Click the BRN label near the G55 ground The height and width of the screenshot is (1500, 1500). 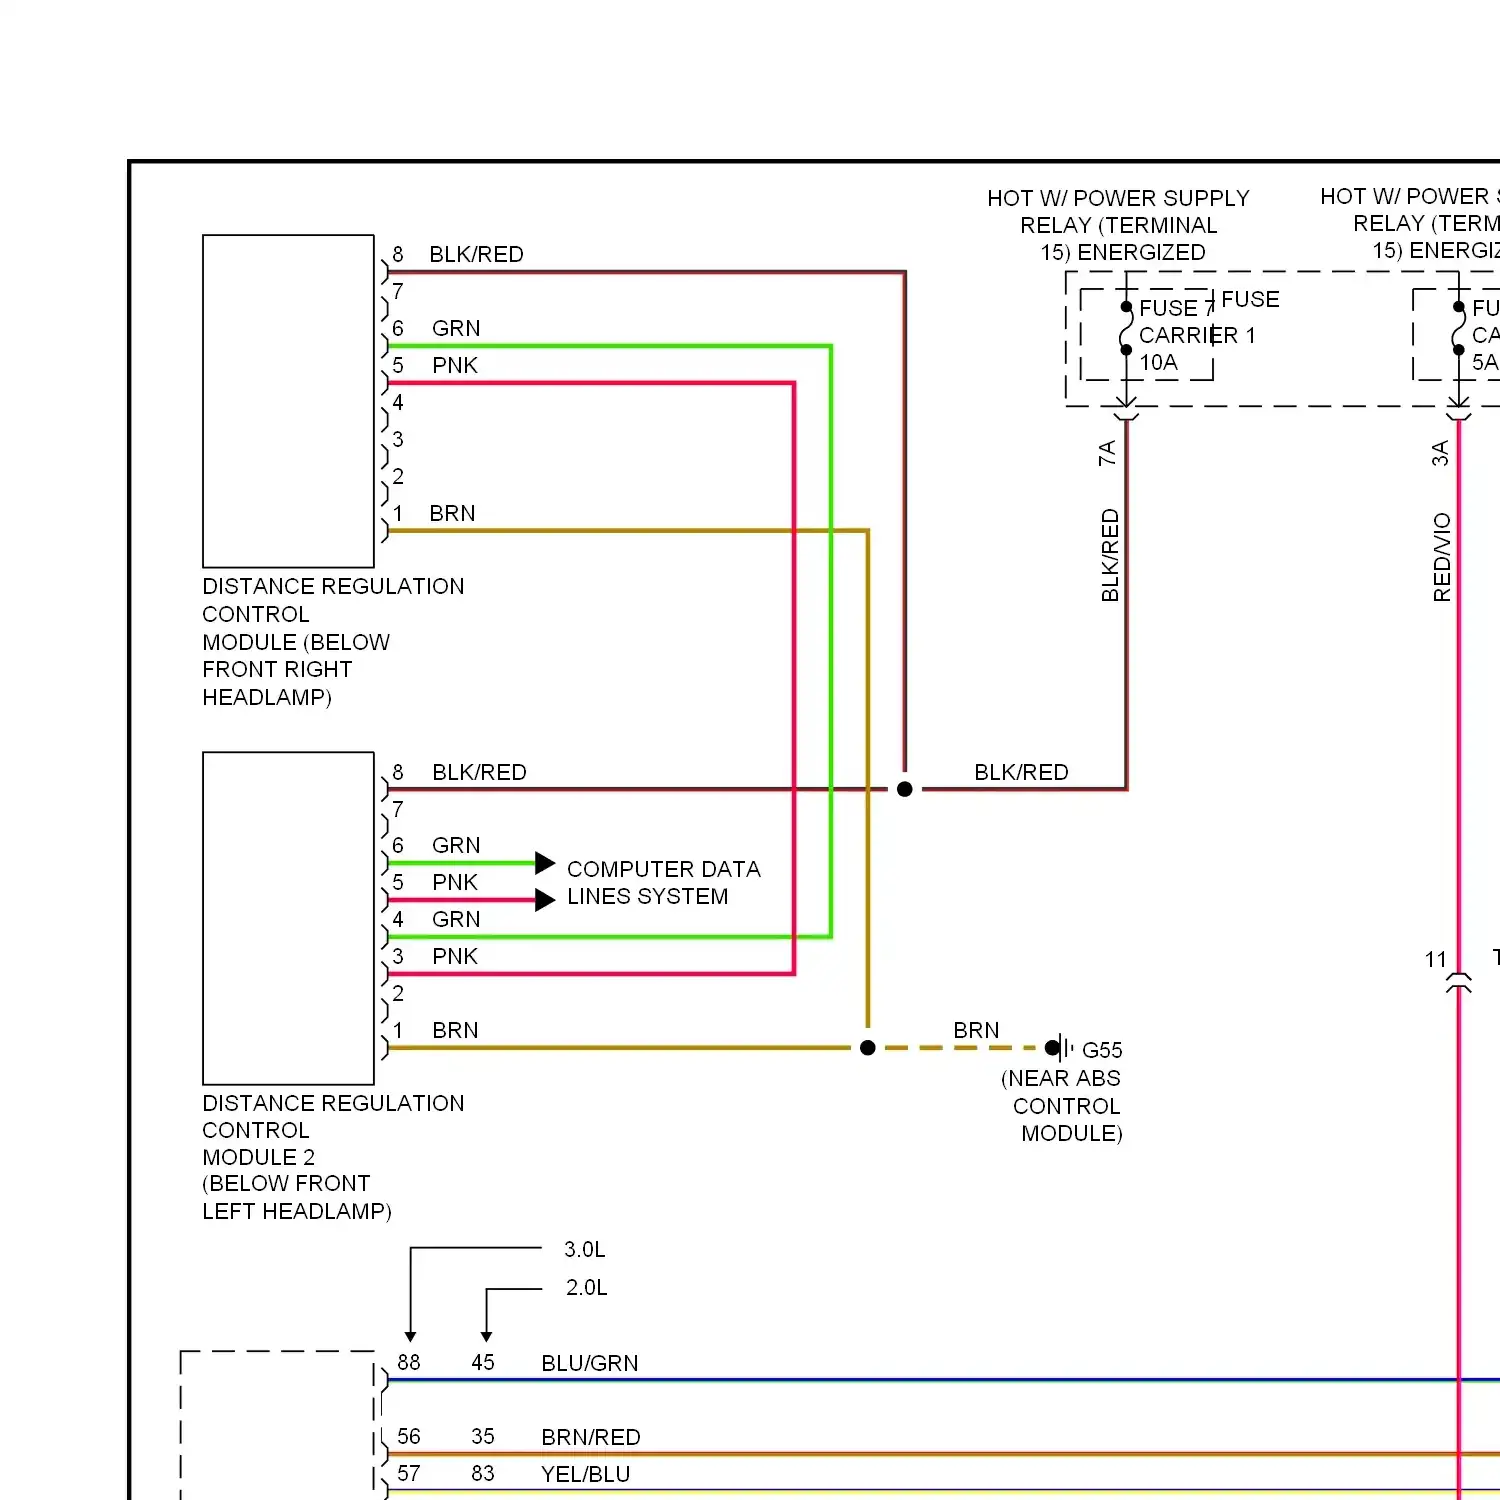click(x=976, y=1031)
